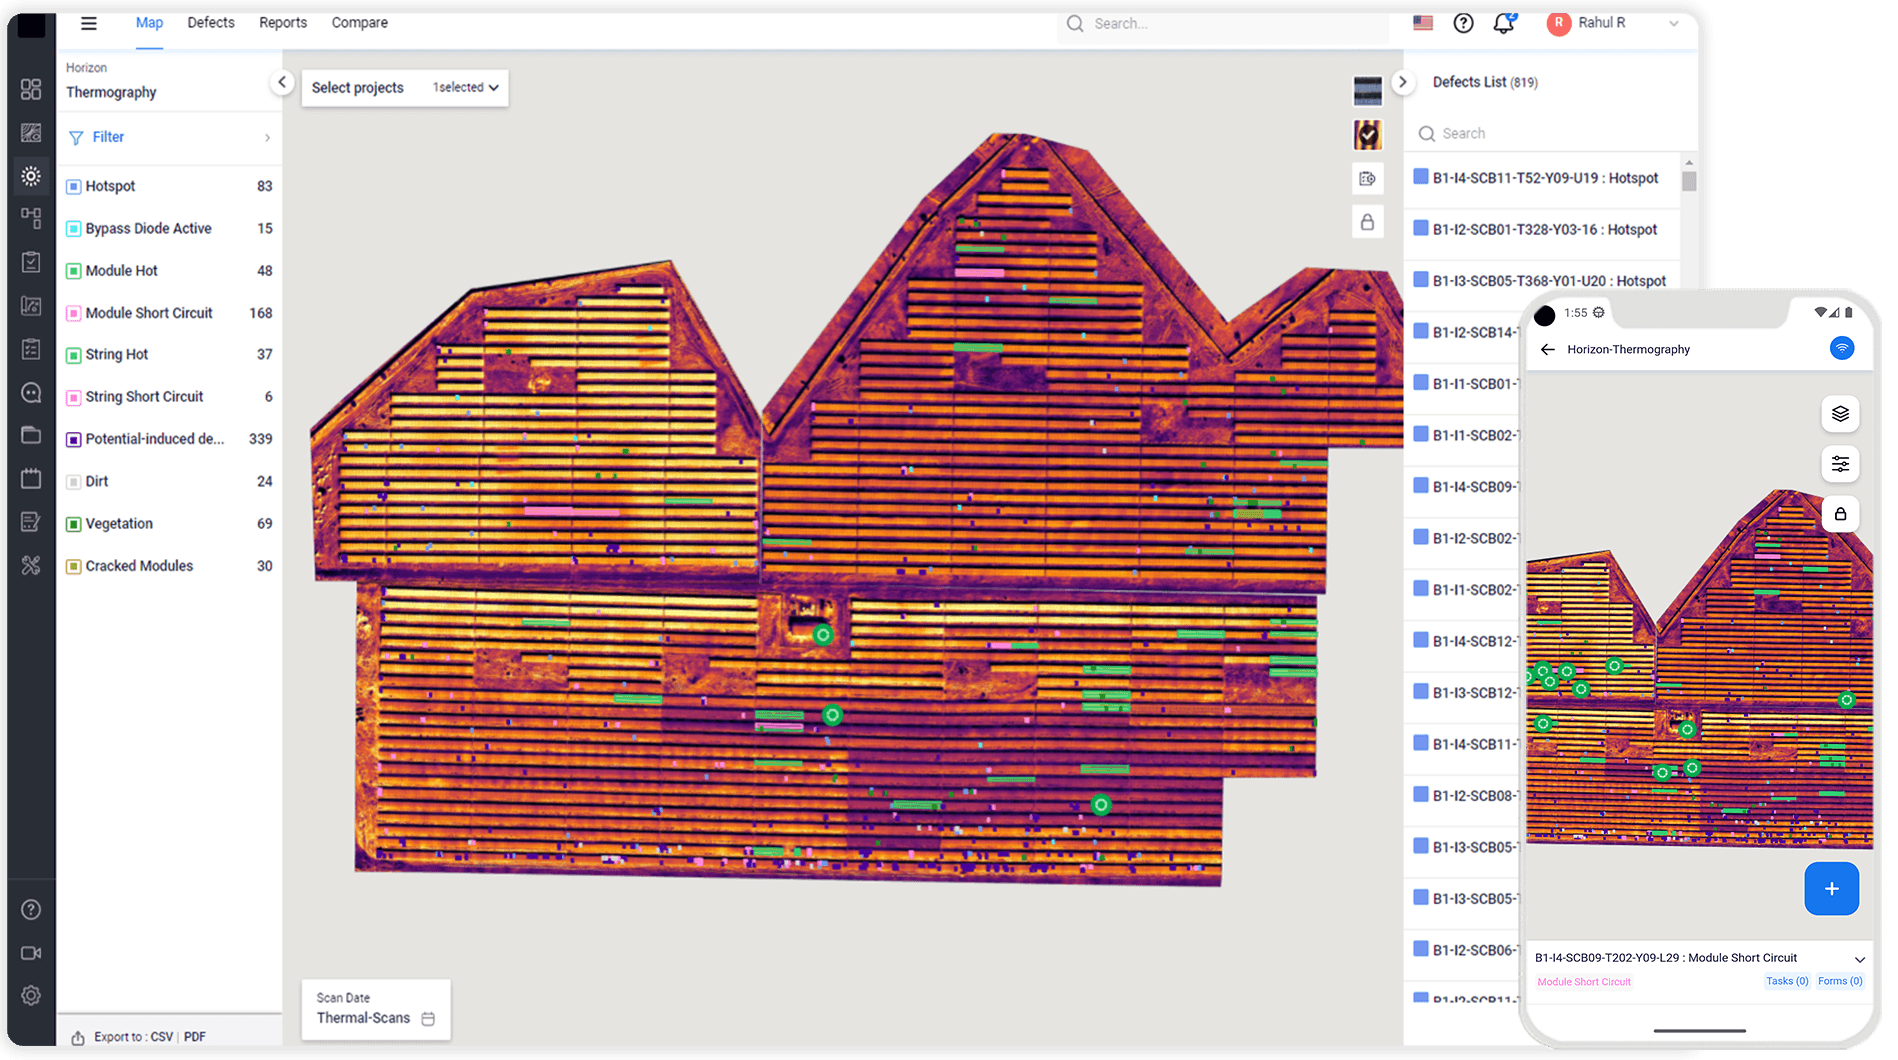The width and height of the screenshot is (1898, 1060).
Task: Open the settings gear at sidebar bottom
Action: [x=31, y=995]
